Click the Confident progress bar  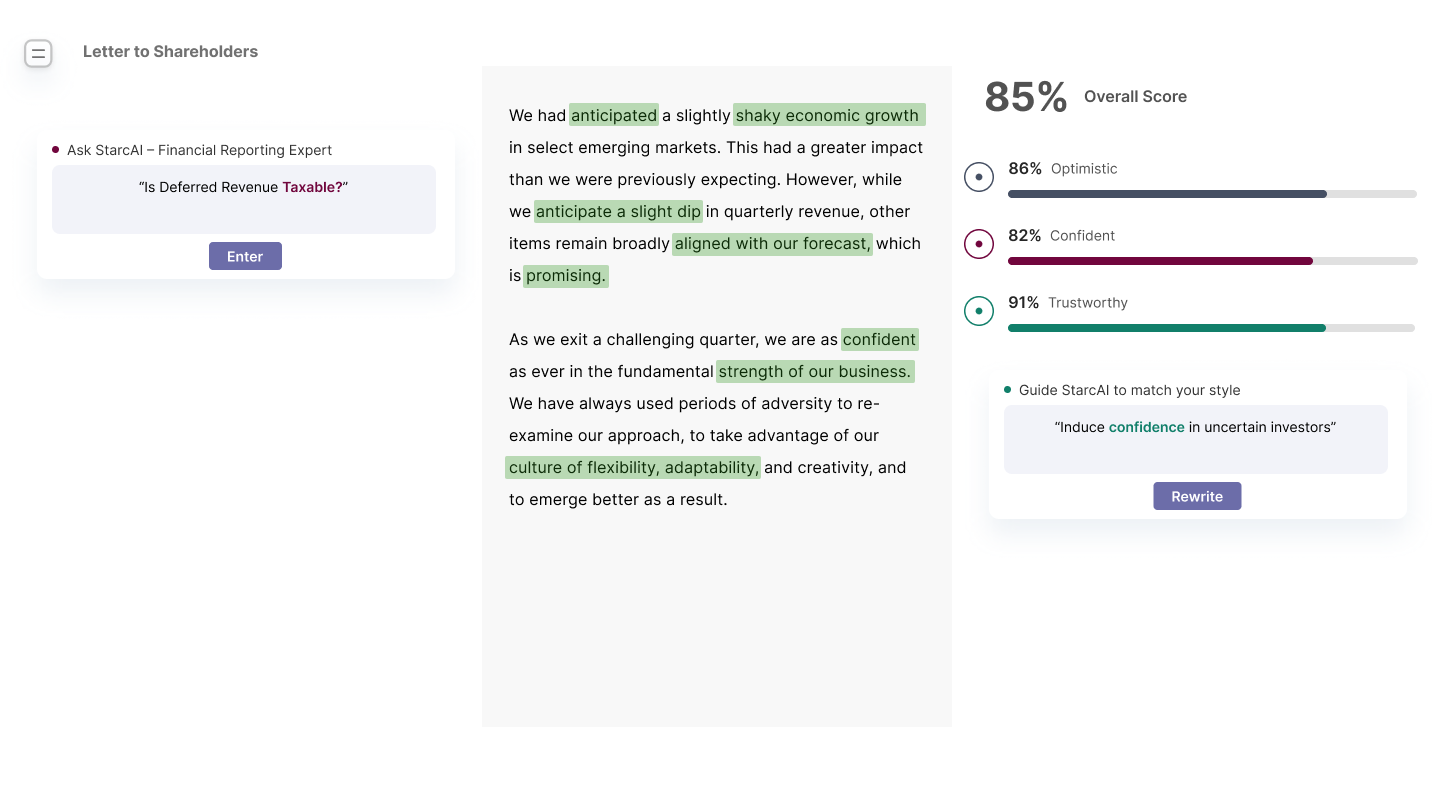coord(1212,261)
